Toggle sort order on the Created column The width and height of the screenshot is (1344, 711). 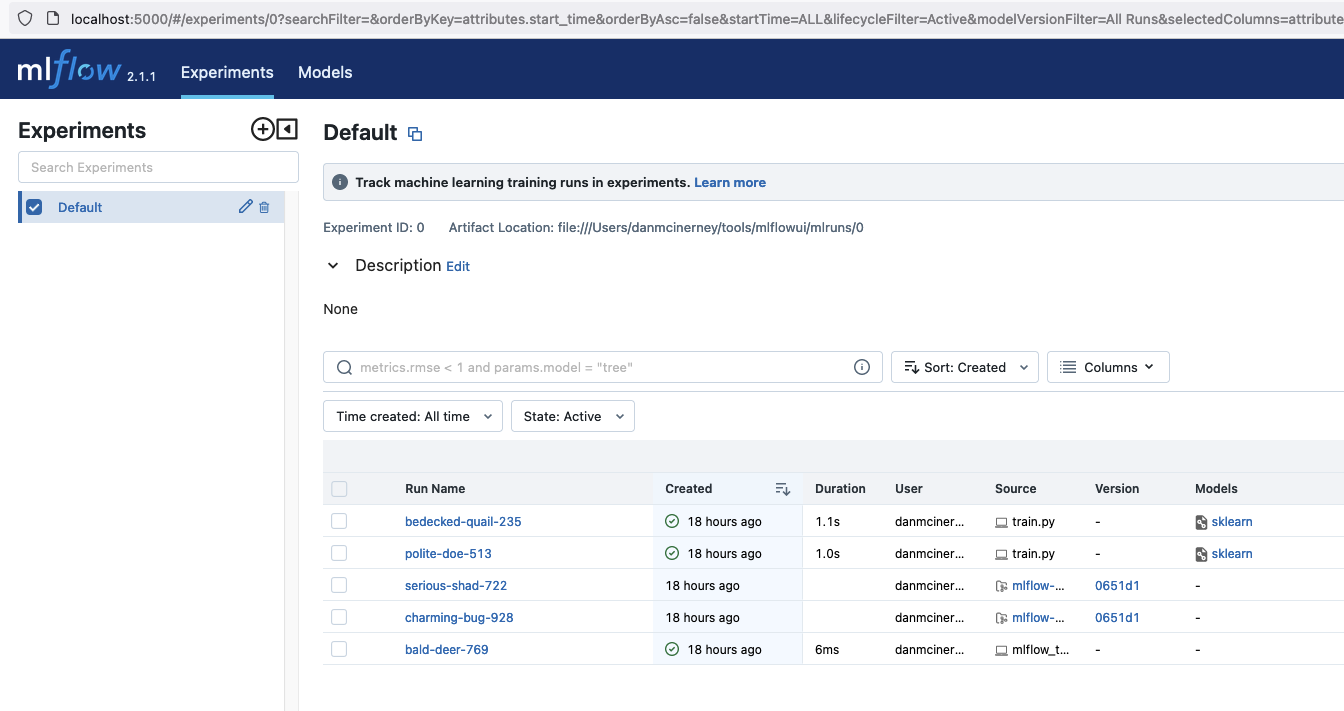pos(783,489)
